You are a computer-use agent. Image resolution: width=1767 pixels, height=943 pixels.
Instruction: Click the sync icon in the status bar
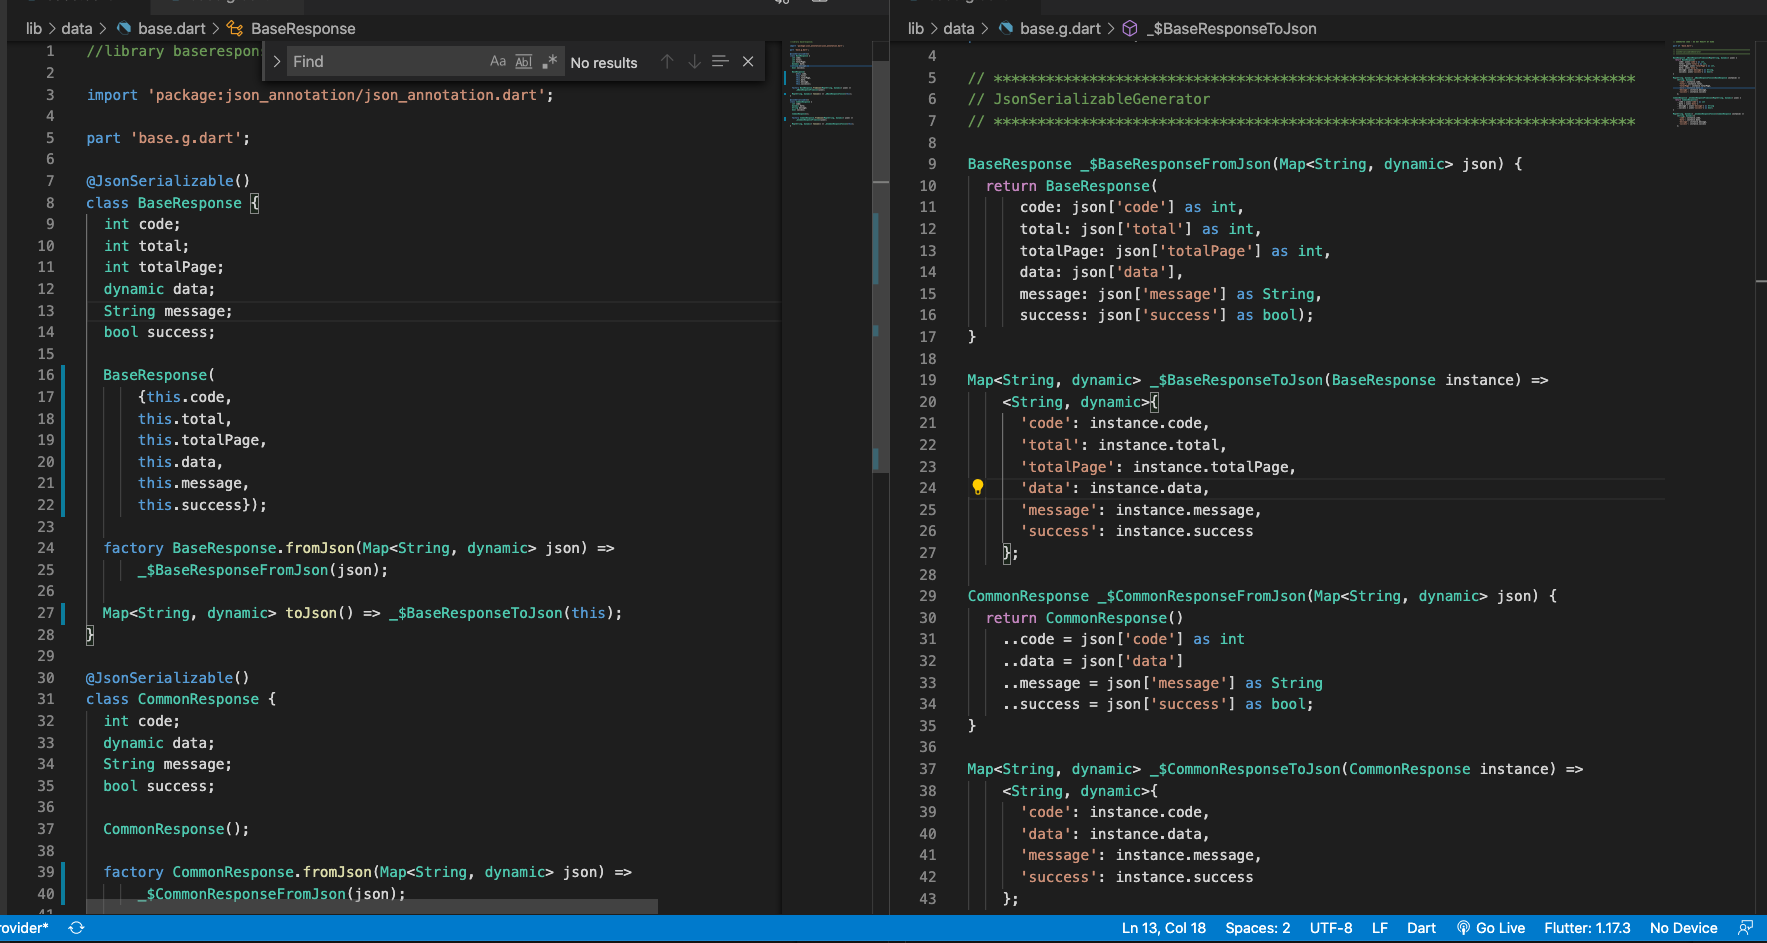tap(76, 928)
